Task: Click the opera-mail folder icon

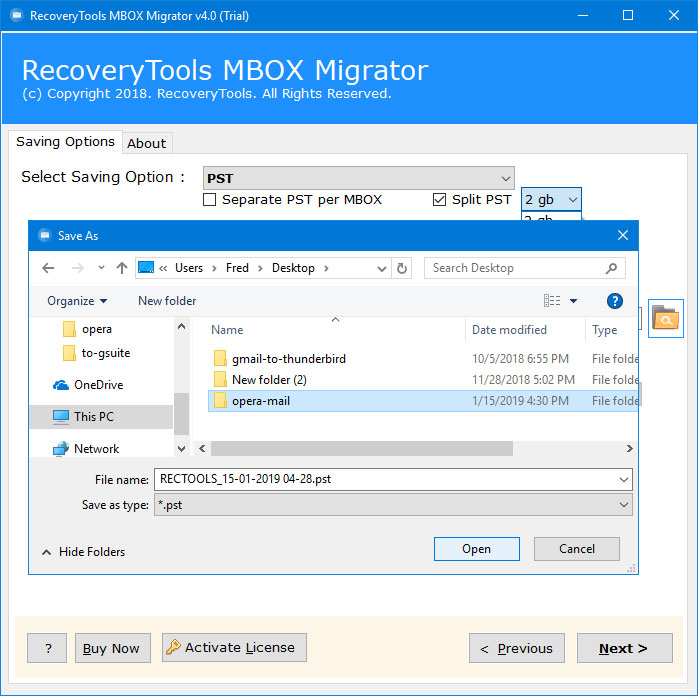Action: pos(220,401)
